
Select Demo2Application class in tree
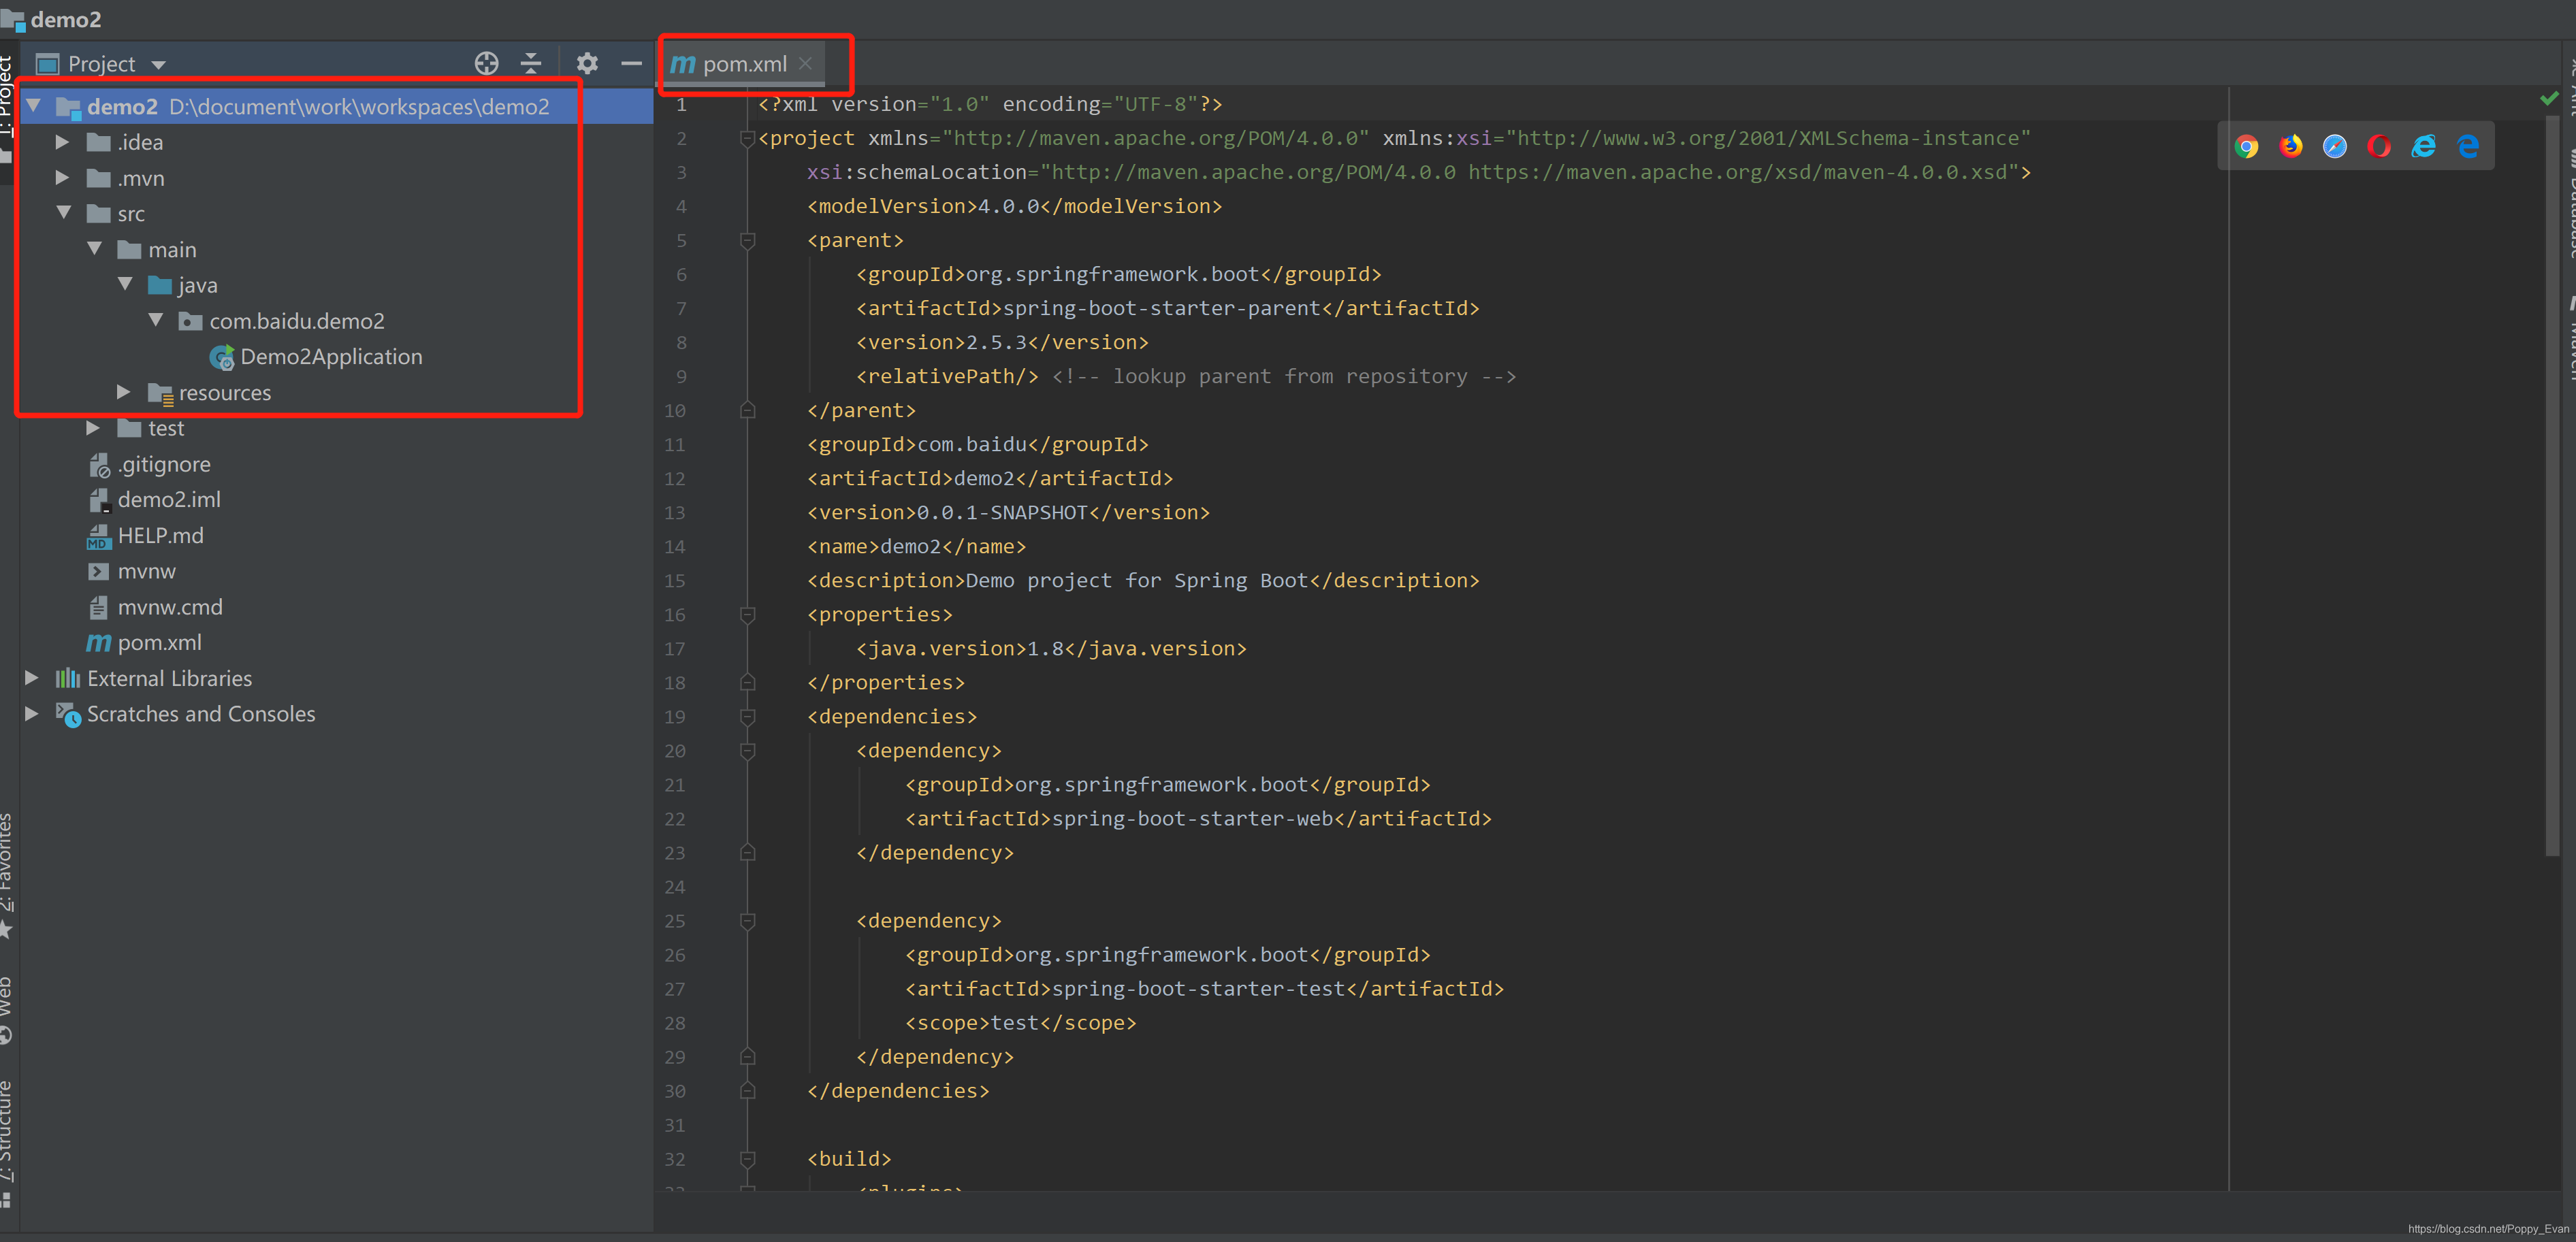(x=330, y=357)
